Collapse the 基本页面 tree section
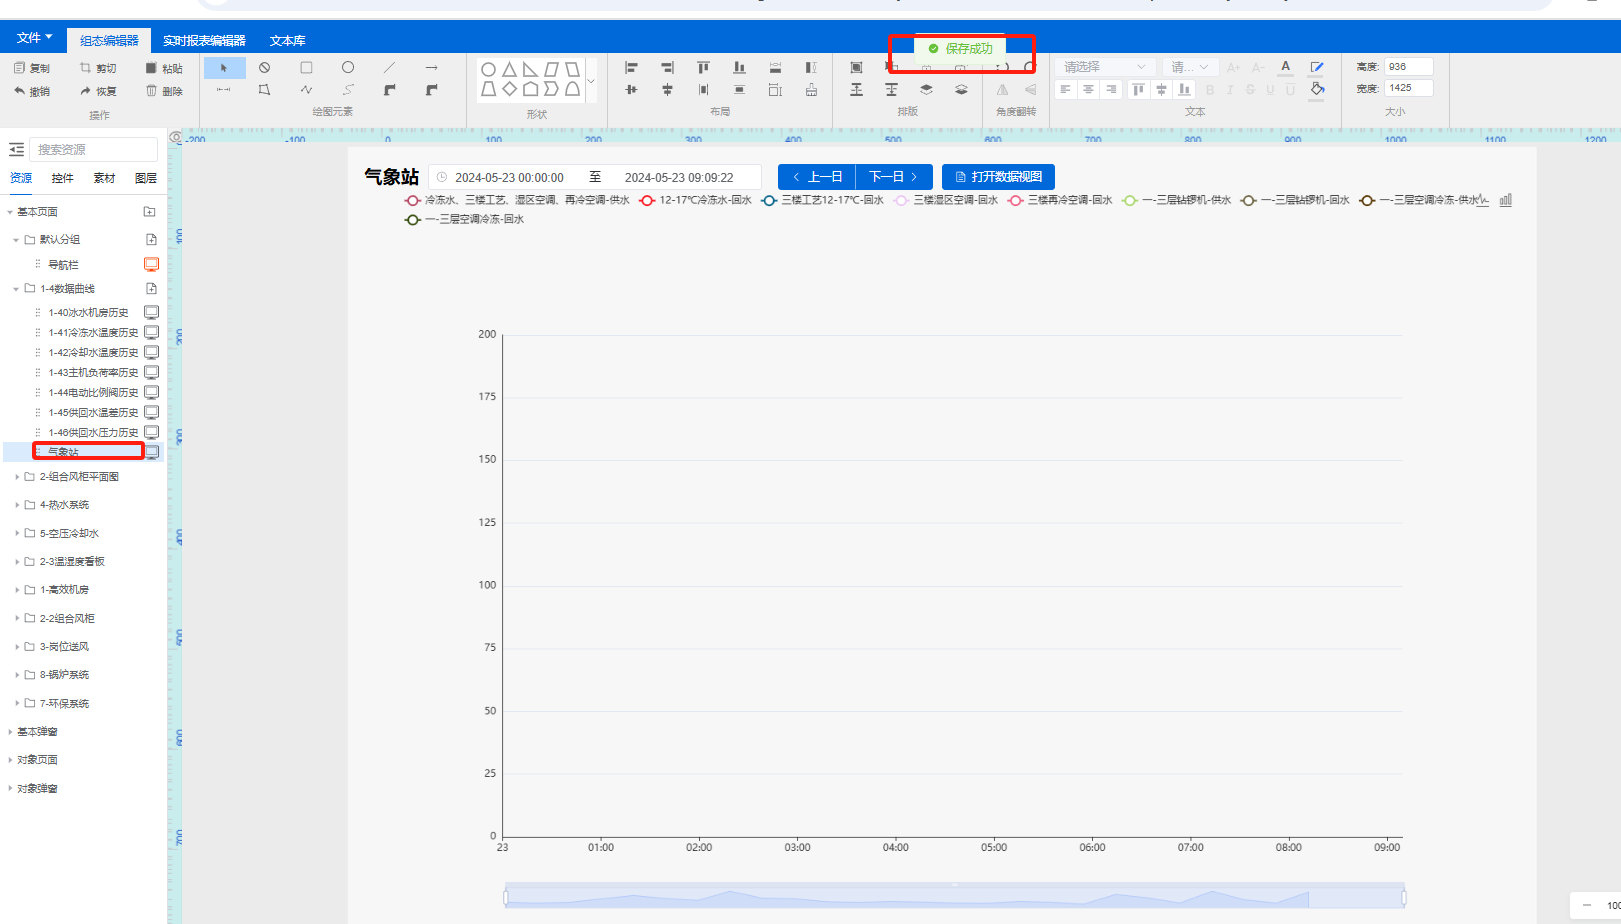This screenshot has width=1621, height=924. coord(10,212)
